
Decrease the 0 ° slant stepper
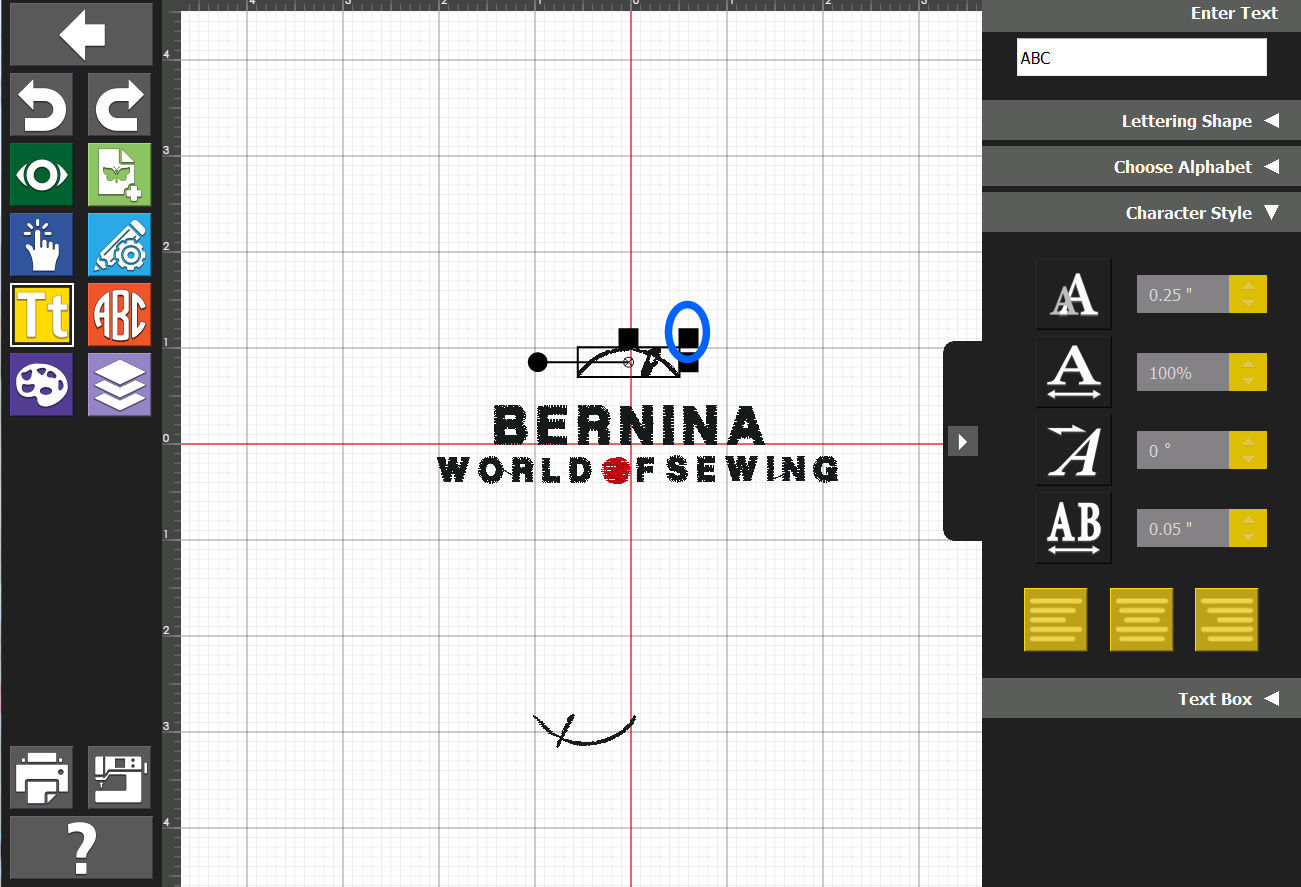pos(1247,460)
